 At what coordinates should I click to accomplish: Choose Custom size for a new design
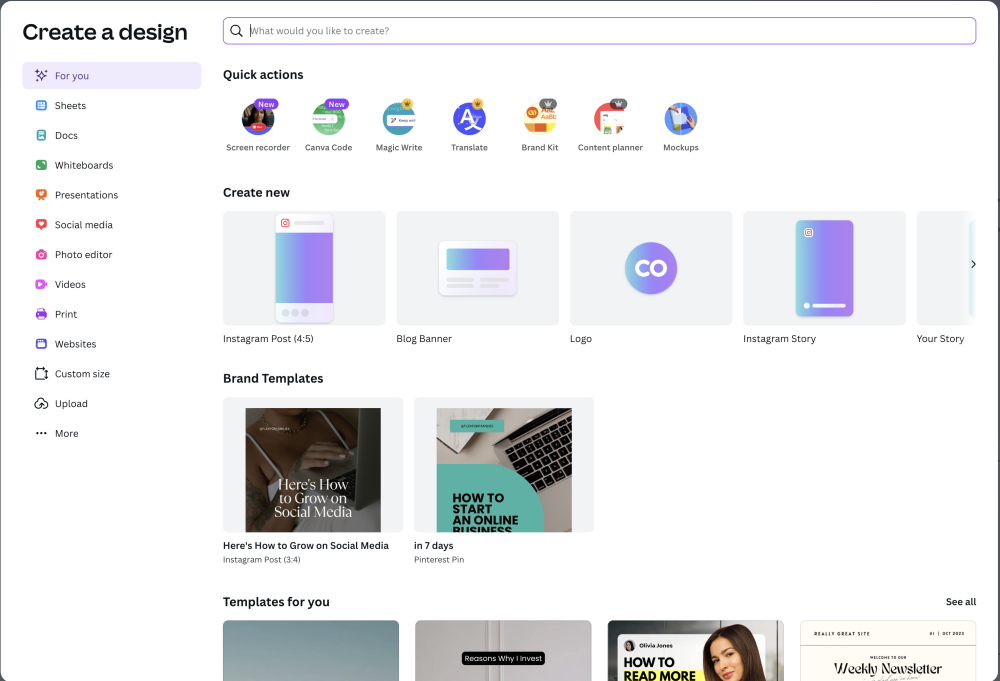80,373
